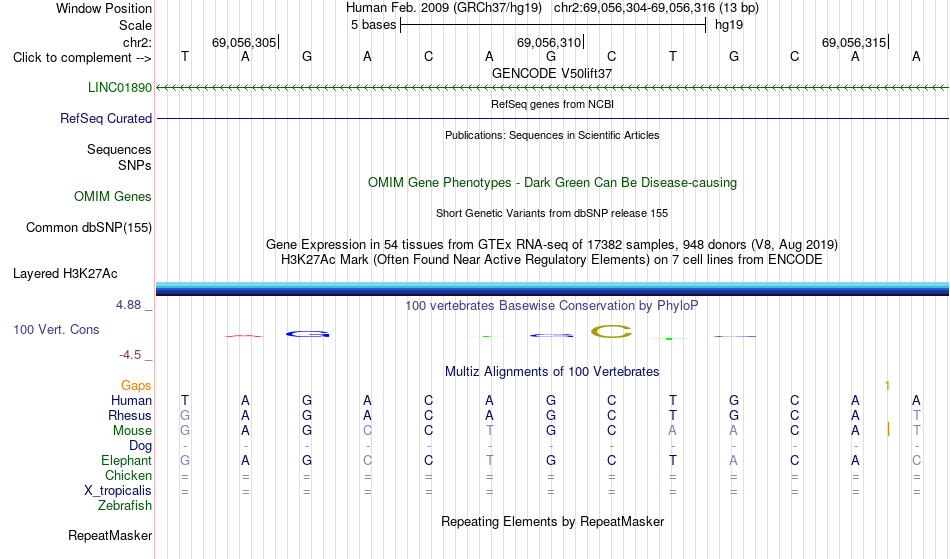The width and height of the screenshot is (950, 559).
Task: Click the hg19 label beside scale bar
Action: [729, 25]
